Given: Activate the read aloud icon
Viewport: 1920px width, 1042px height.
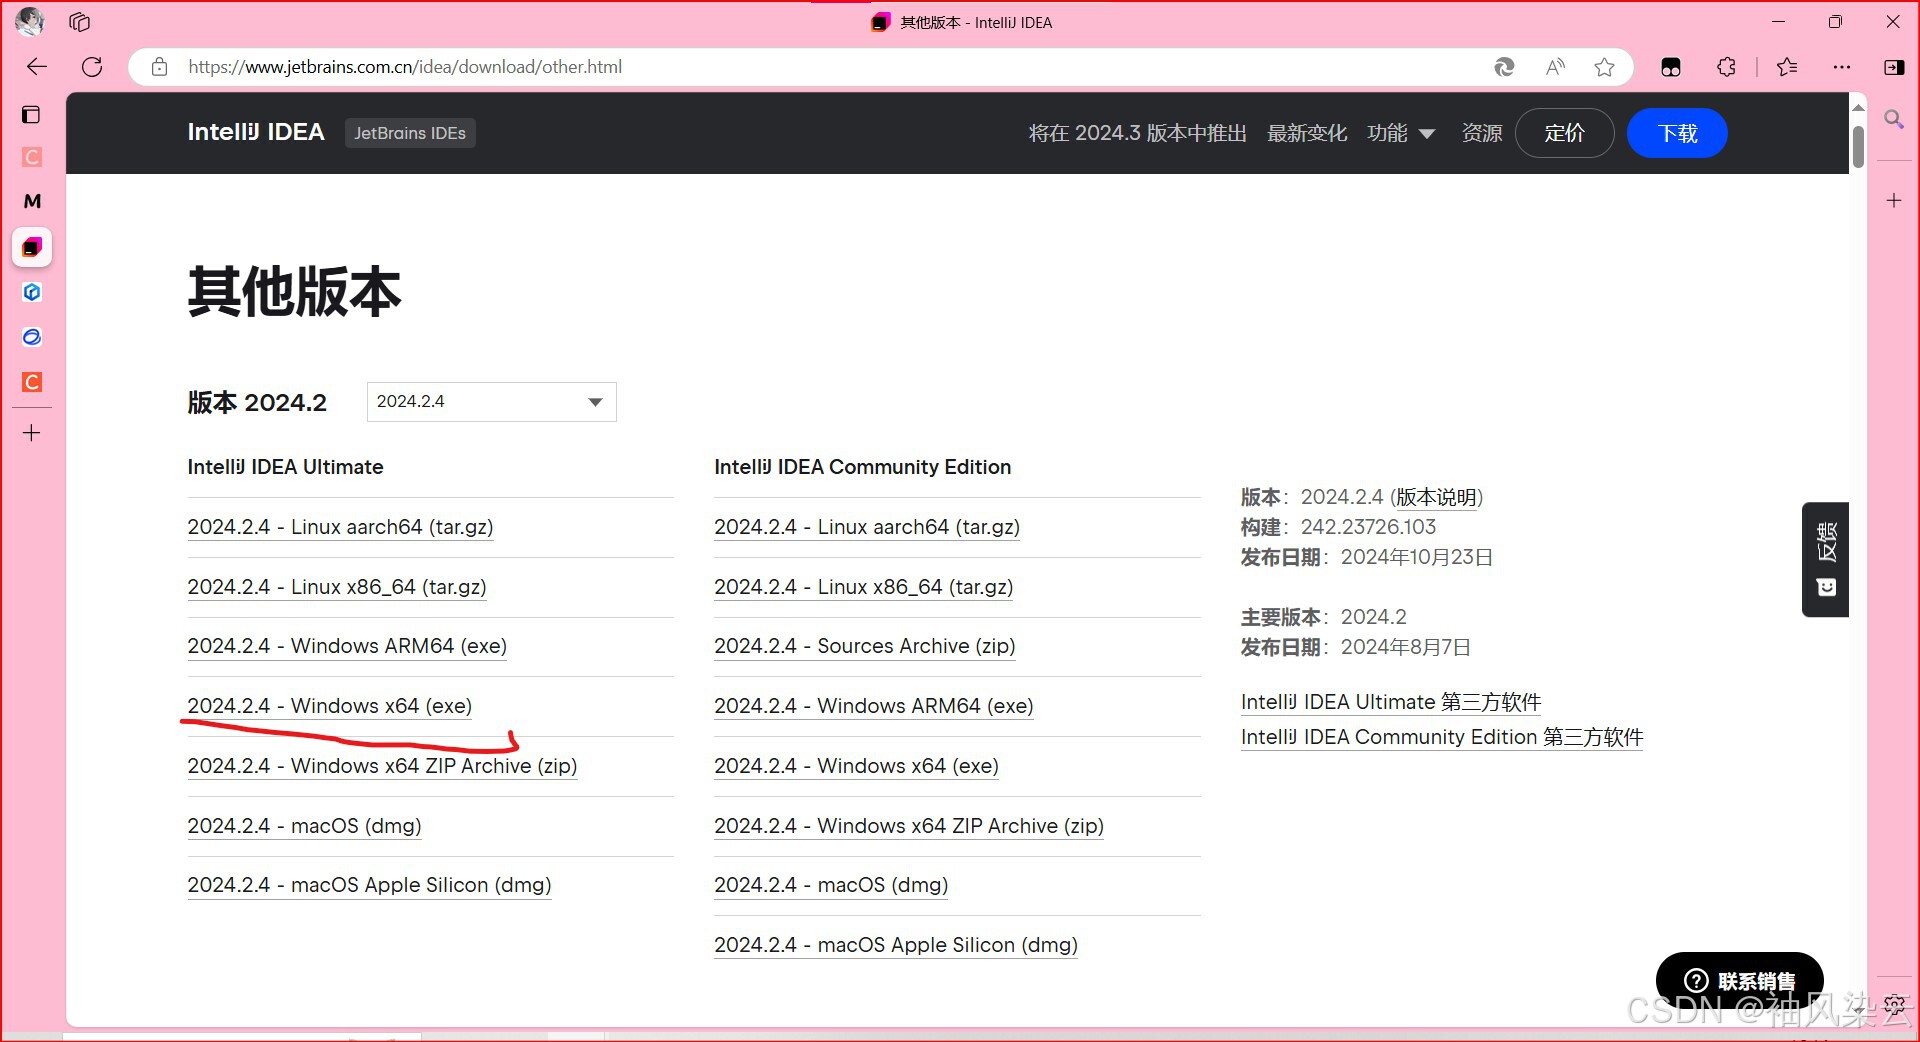Looking at the screenshot, I should click(x=1555, y=67).
